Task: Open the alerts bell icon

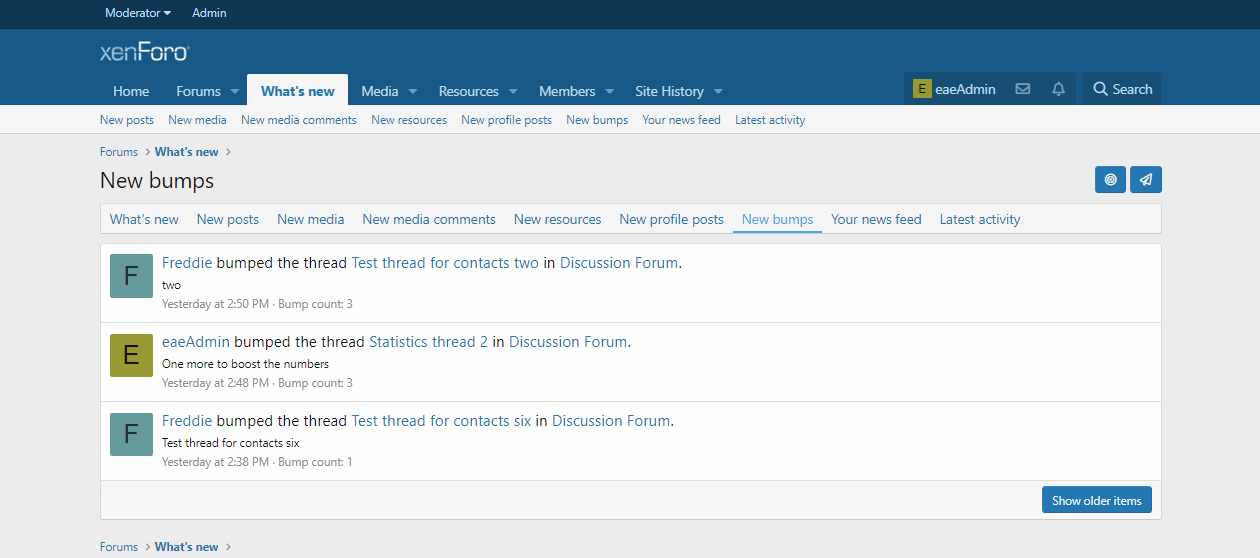Action: click(x=1058, y=89)
